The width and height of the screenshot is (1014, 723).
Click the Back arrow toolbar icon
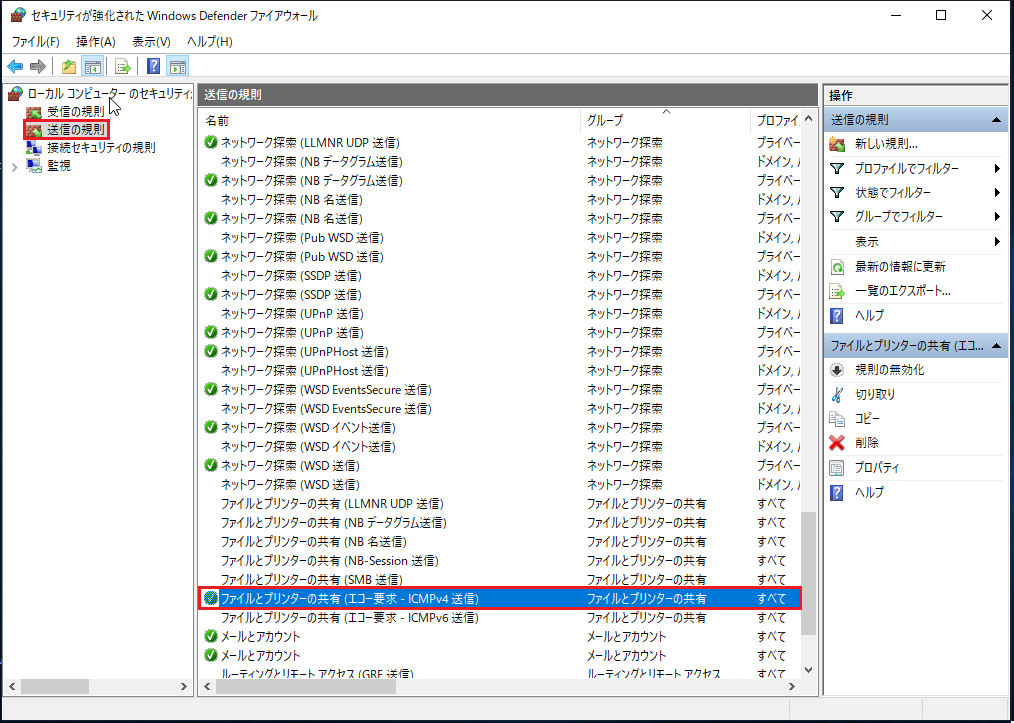coord(15,66)
